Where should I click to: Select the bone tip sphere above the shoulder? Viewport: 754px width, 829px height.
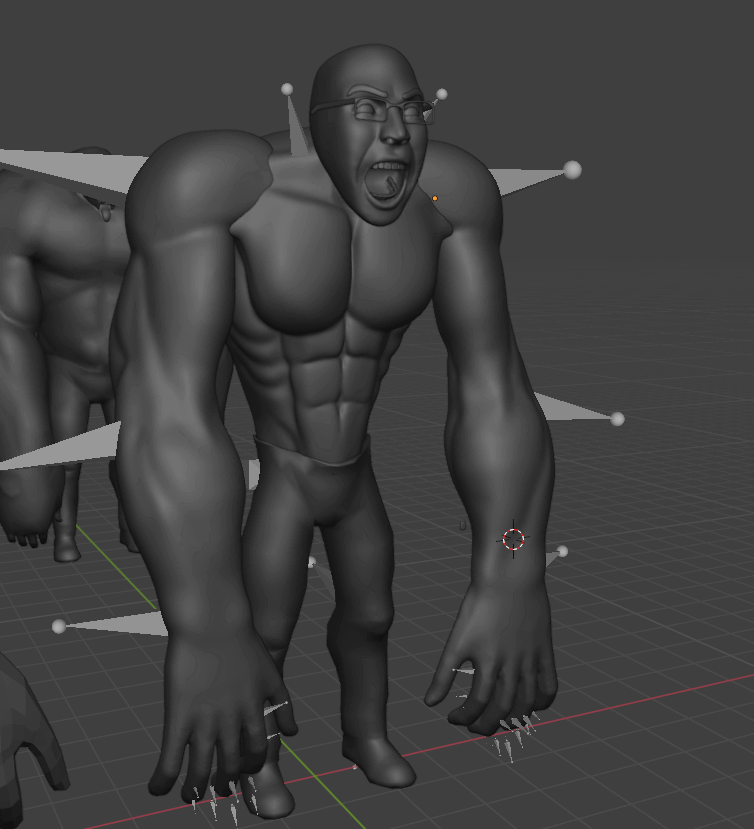pyautogui.click(x=287, y=90)
